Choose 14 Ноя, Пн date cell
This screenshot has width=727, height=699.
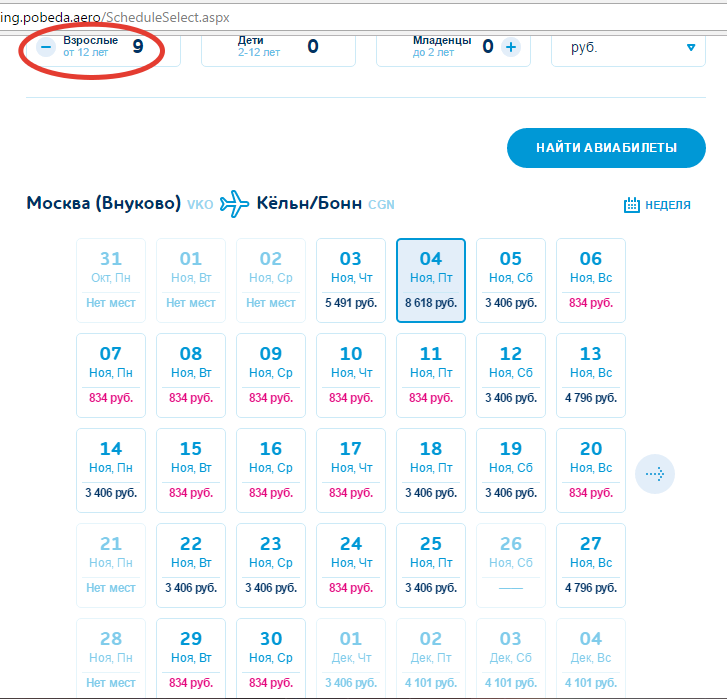tap(111, 470)
